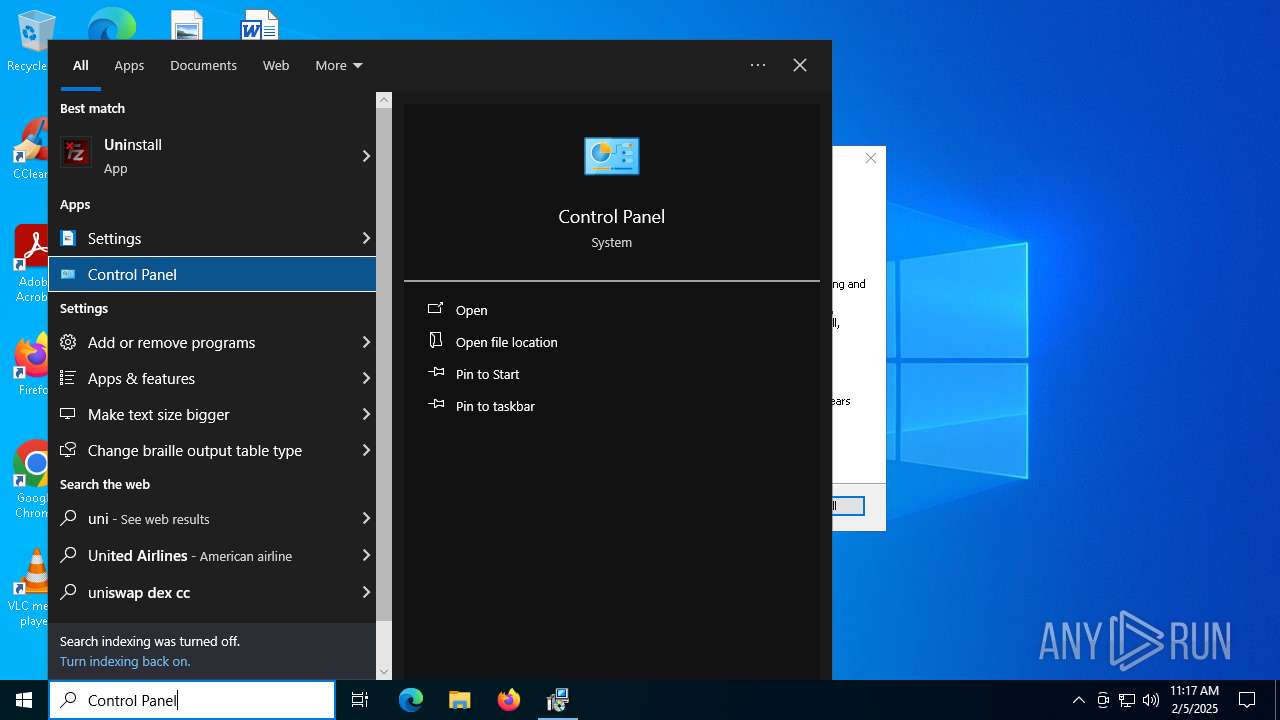
Task: Expand Make text size bigger arrow
Action: (x=366, y=414)
